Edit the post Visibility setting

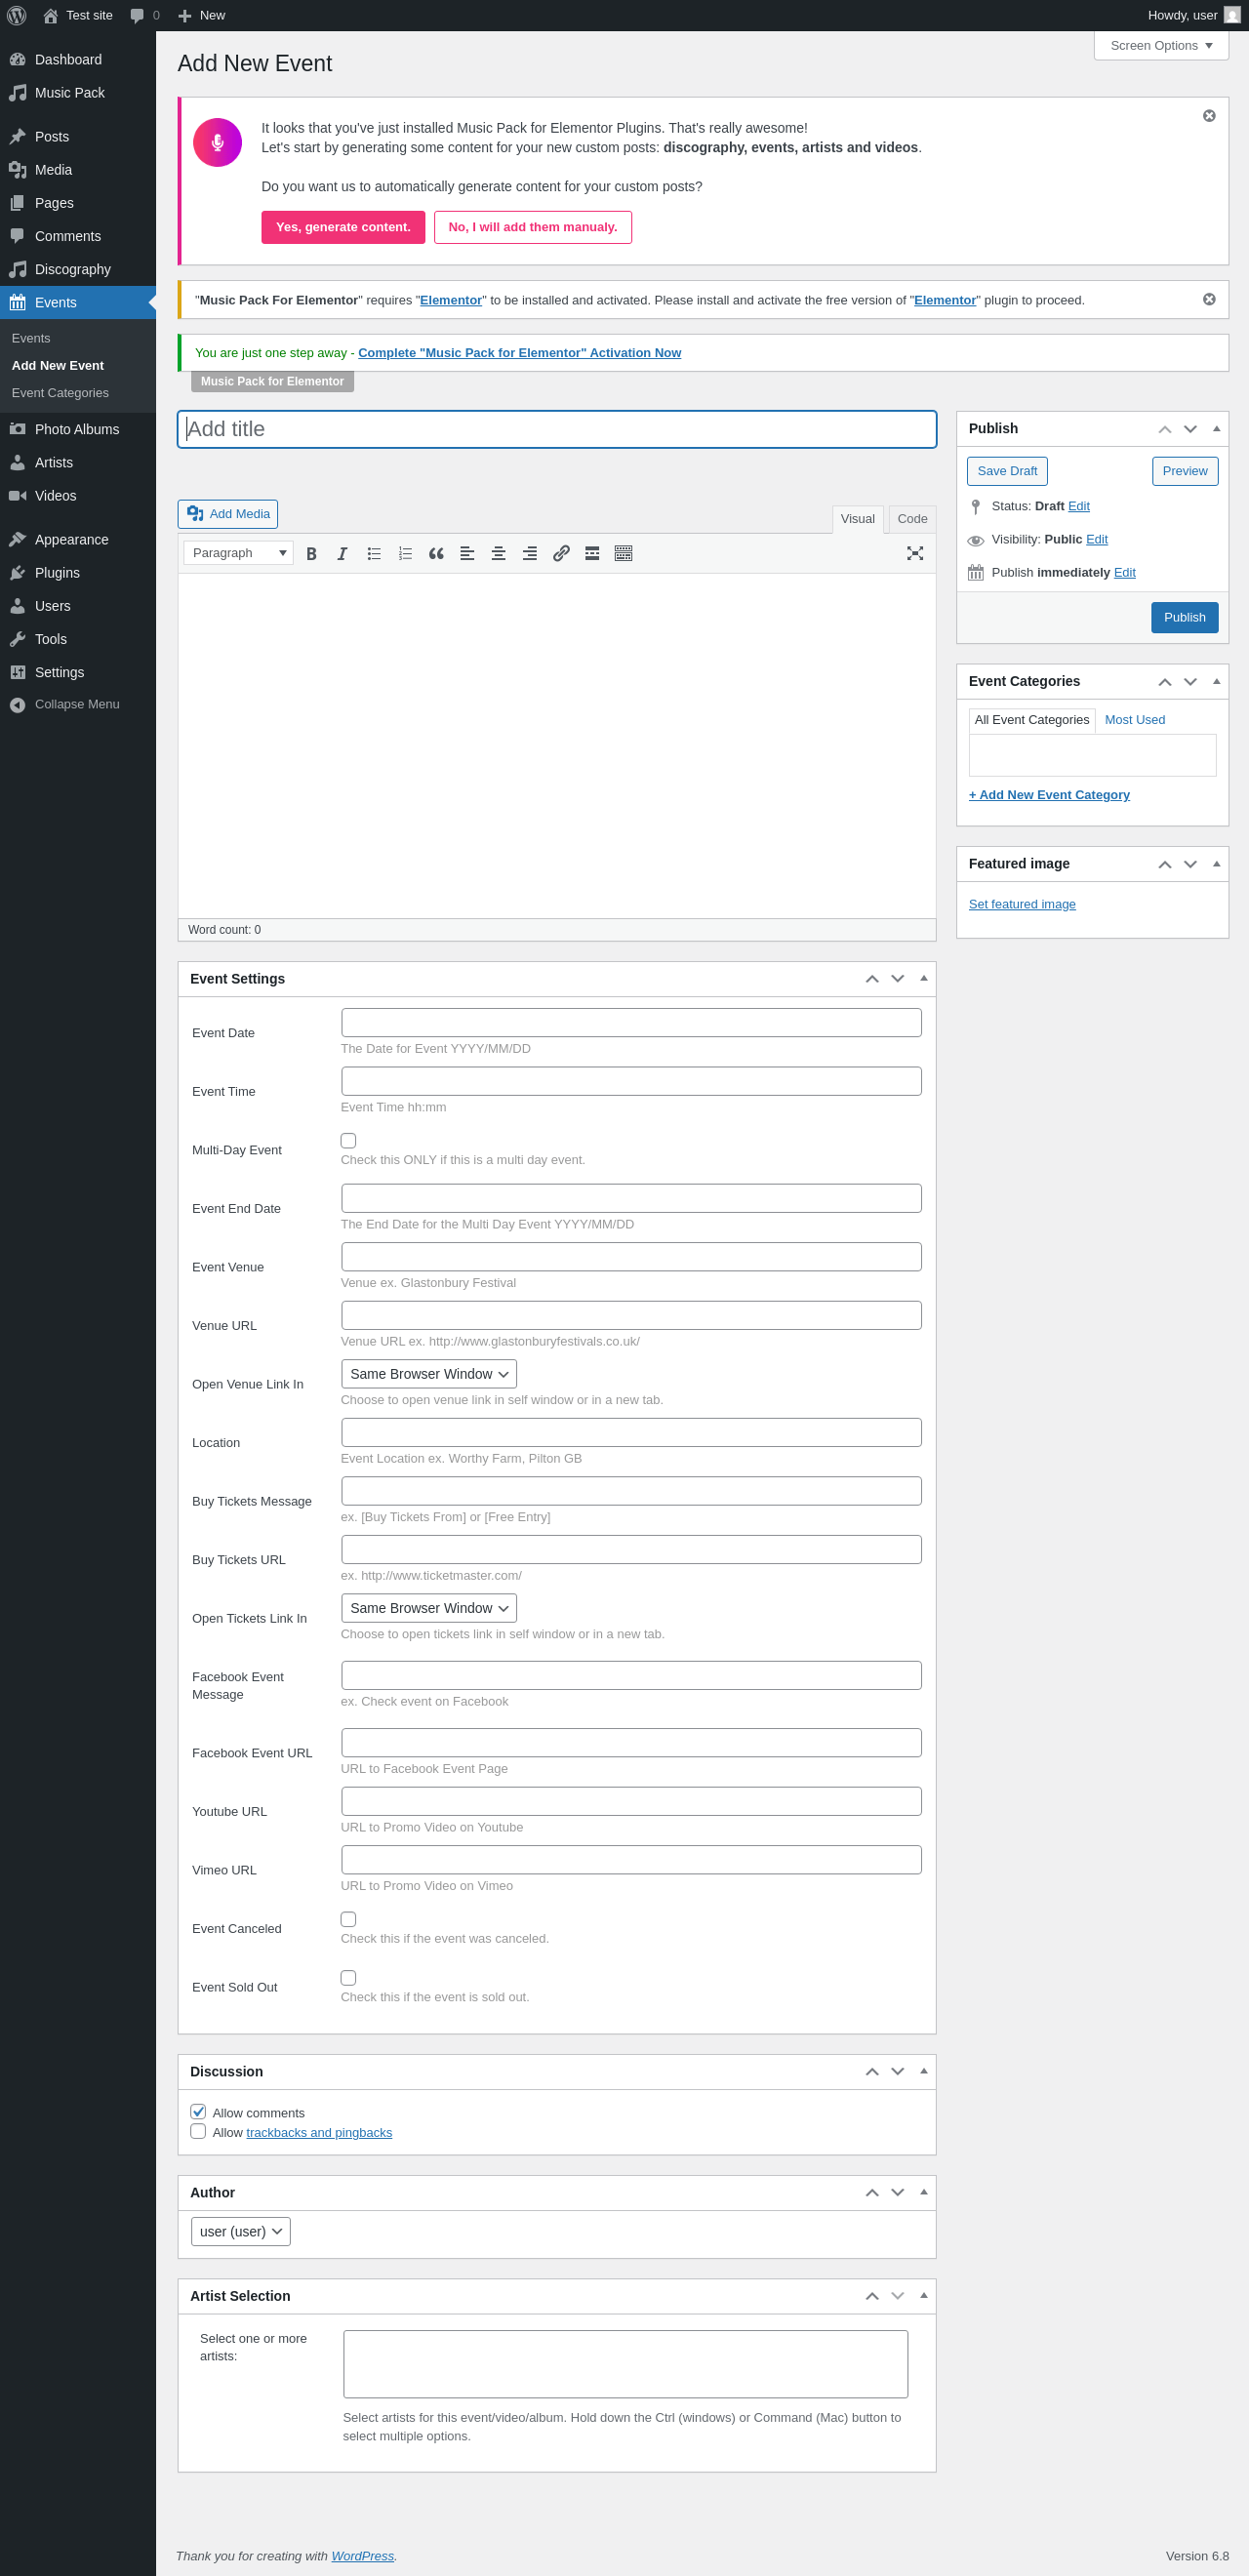point(1097,539)
